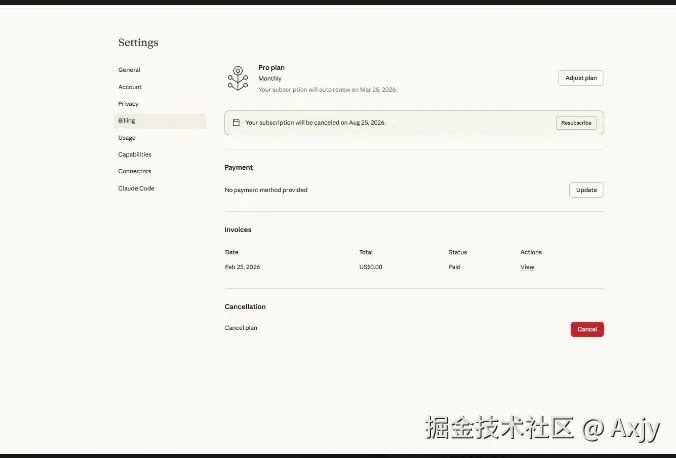The width and height of the screenshot is (676, 458).
Task: Open Connectors settings page
Action: (135, 171)
